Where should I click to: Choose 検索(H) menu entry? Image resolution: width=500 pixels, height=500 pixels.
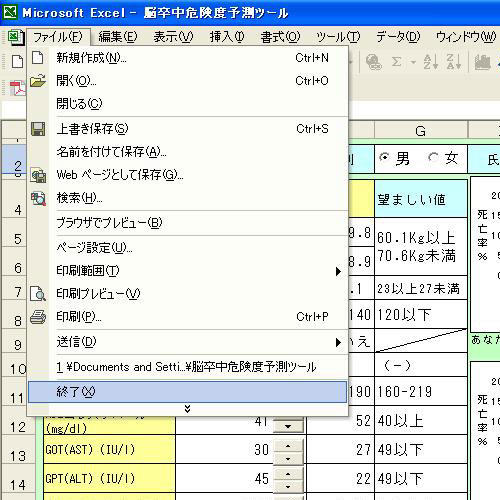tap(188, 198)
